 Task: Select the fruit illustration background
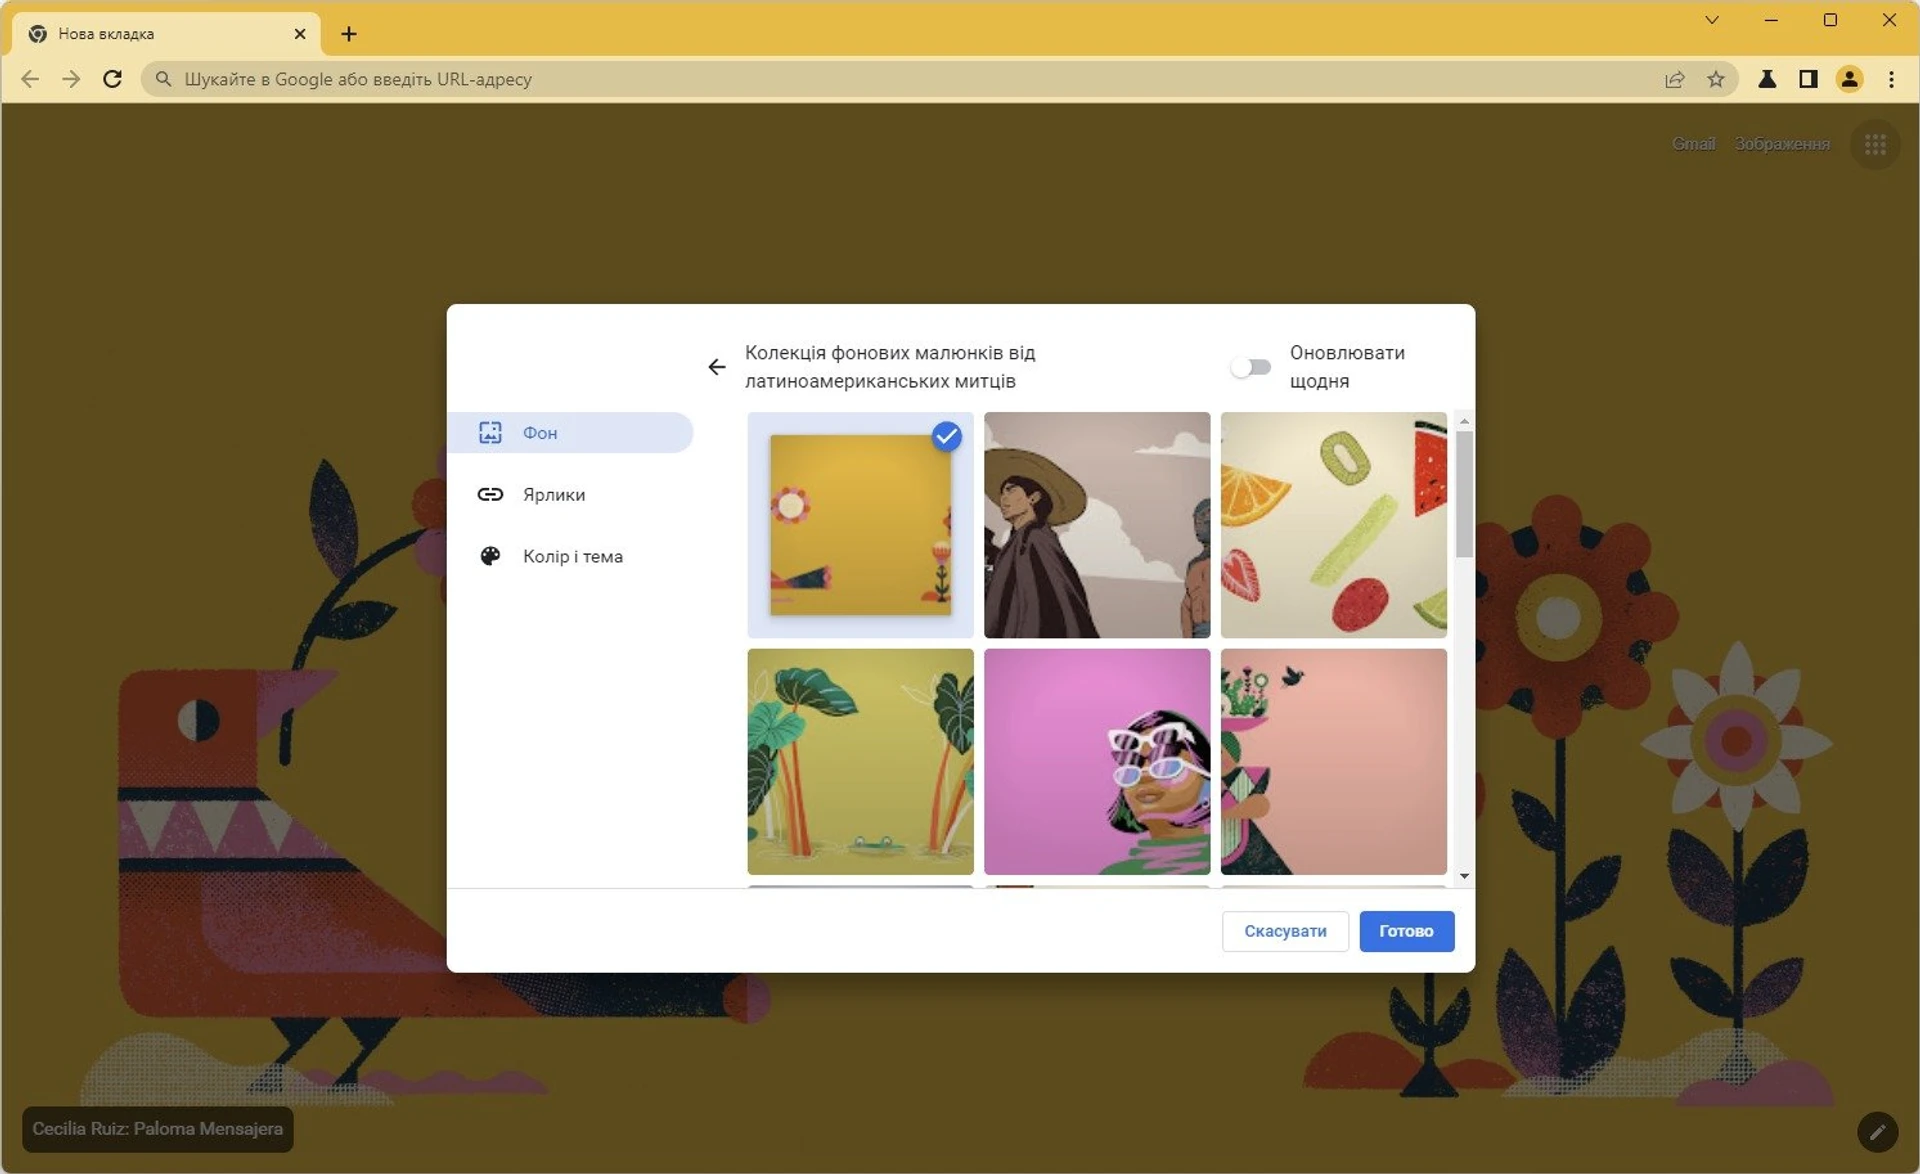[x=1333, y=525]
